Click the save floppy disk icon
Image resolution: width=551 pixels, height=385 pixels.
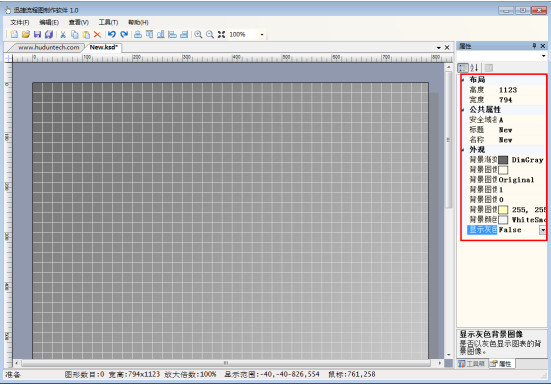(x=37, y=34)
